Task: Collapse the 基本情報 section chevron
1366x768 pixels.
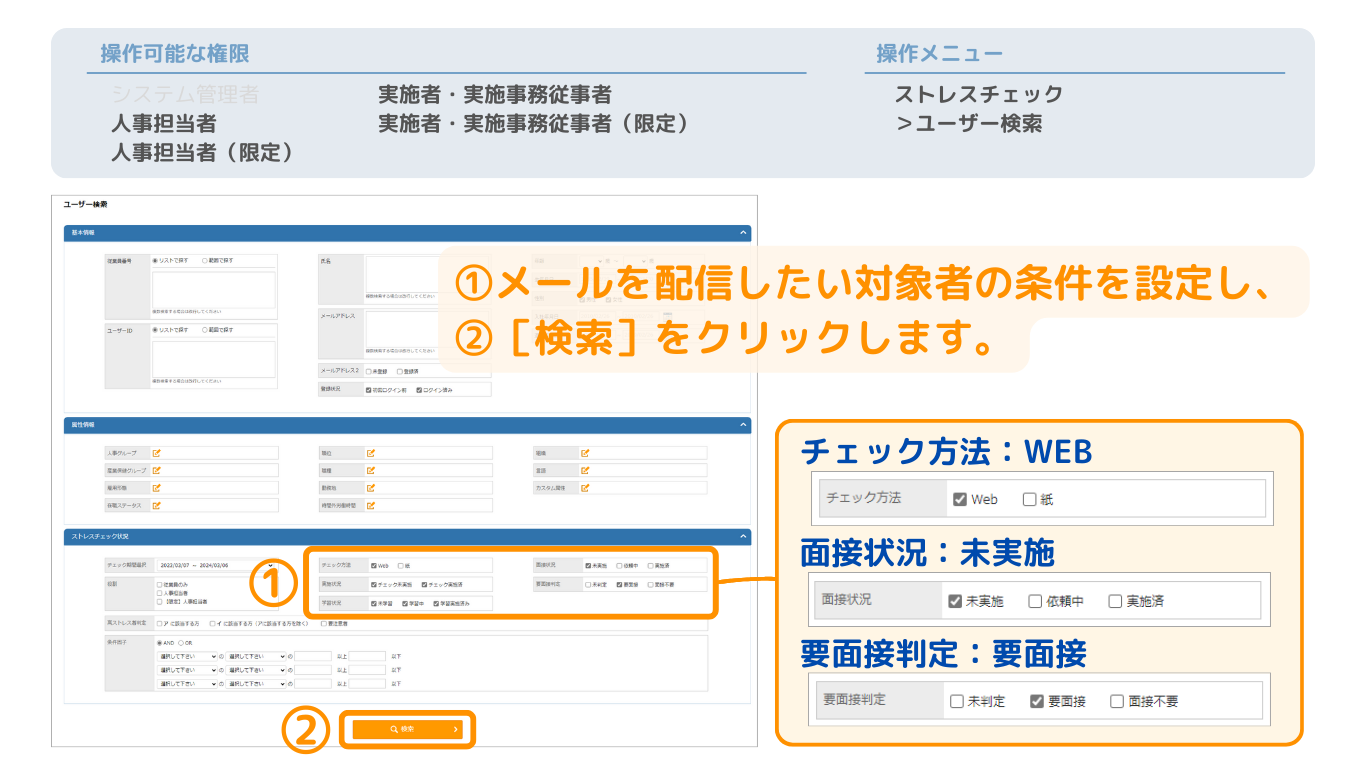Action: 742,233
